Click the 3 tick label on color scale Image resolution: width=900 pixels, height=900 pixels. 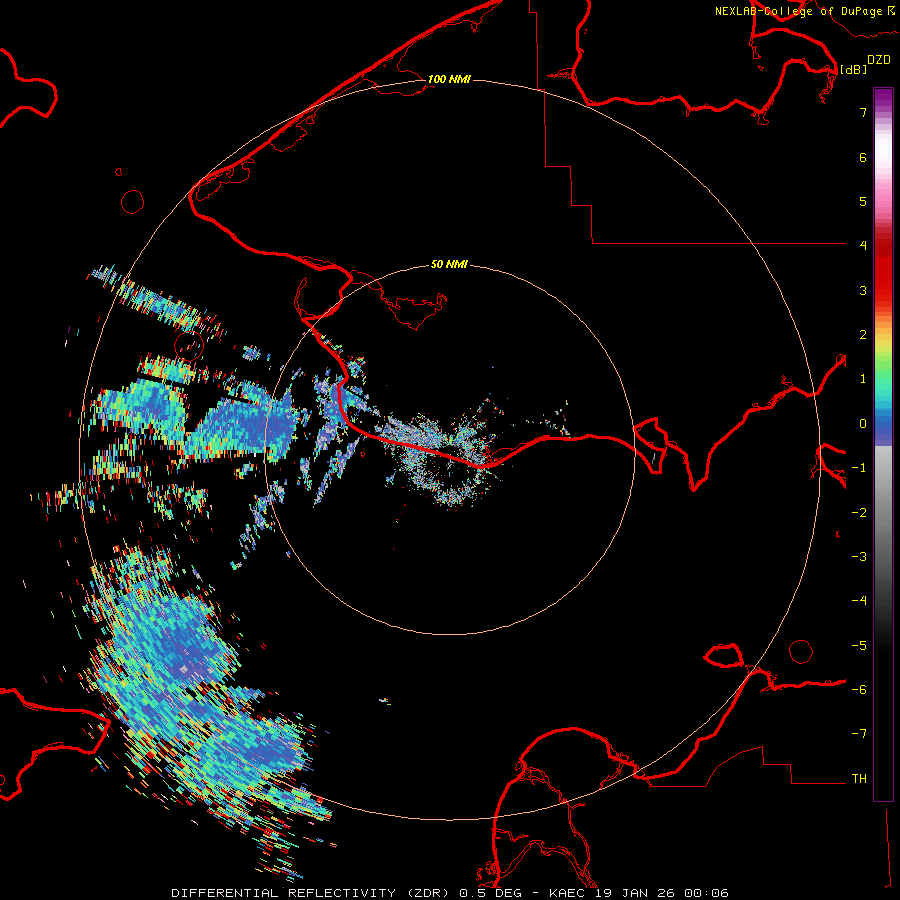[x=863, y=290]
